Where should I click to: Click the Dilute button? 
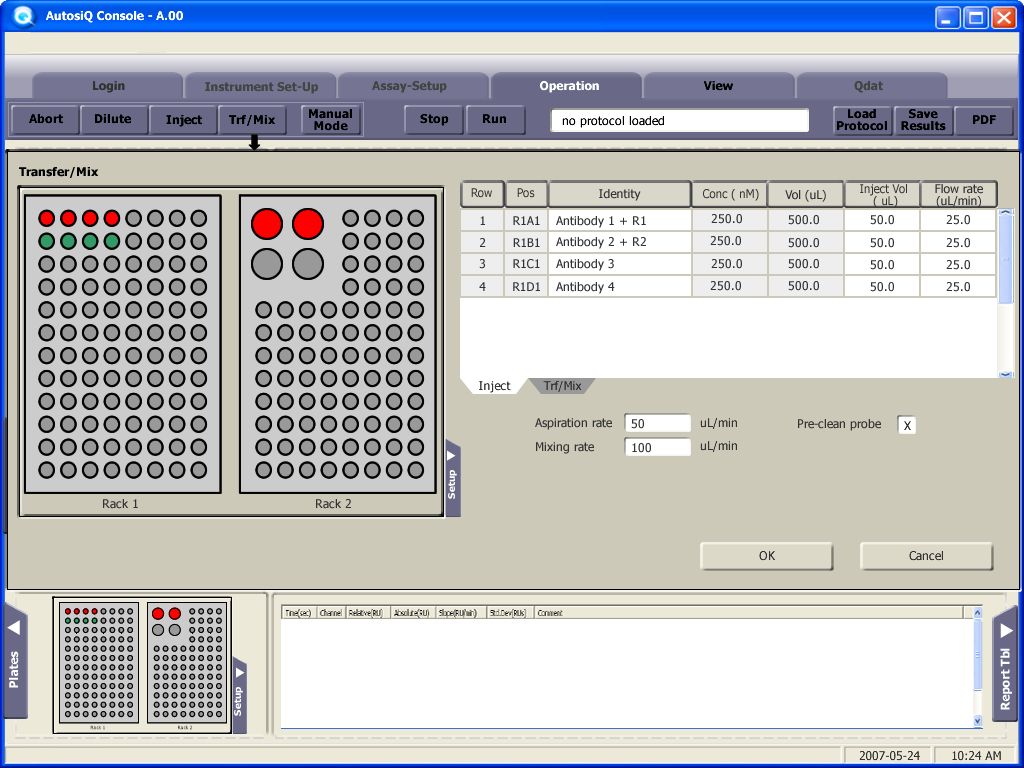pyautogui.click(x=112, y=120)
